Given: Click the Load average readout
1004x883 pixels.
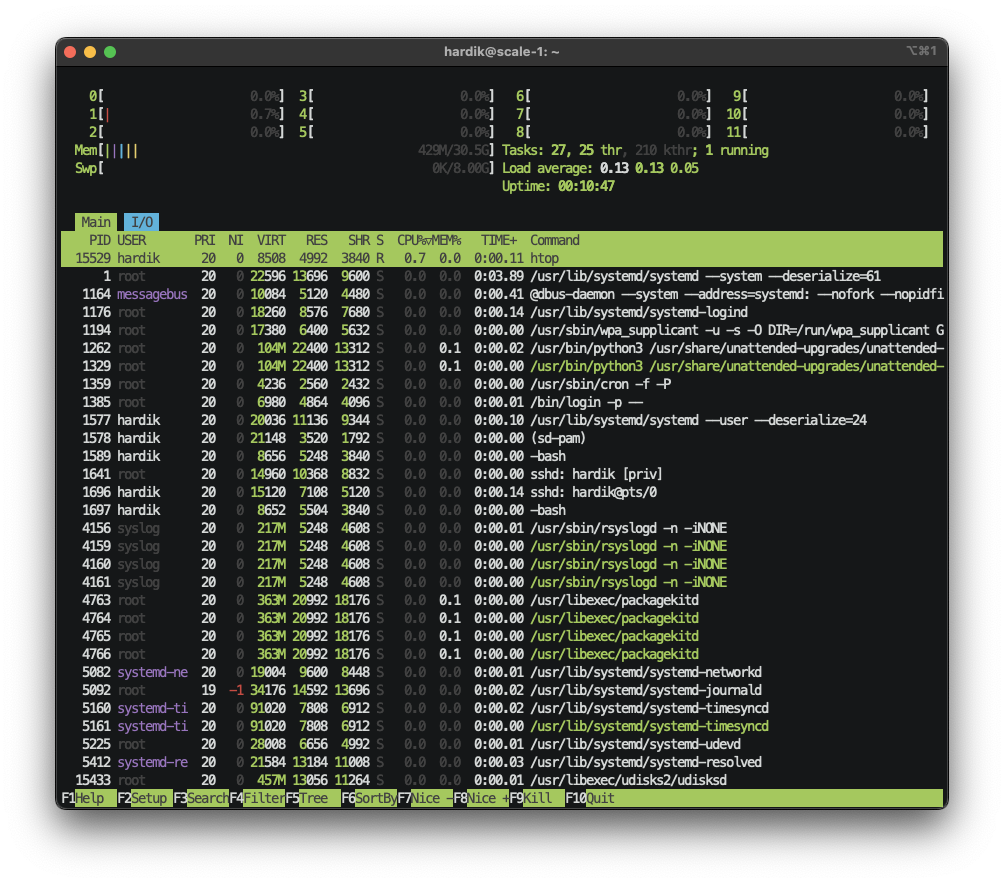Looking at the screenshot, I should coord(600,168).
